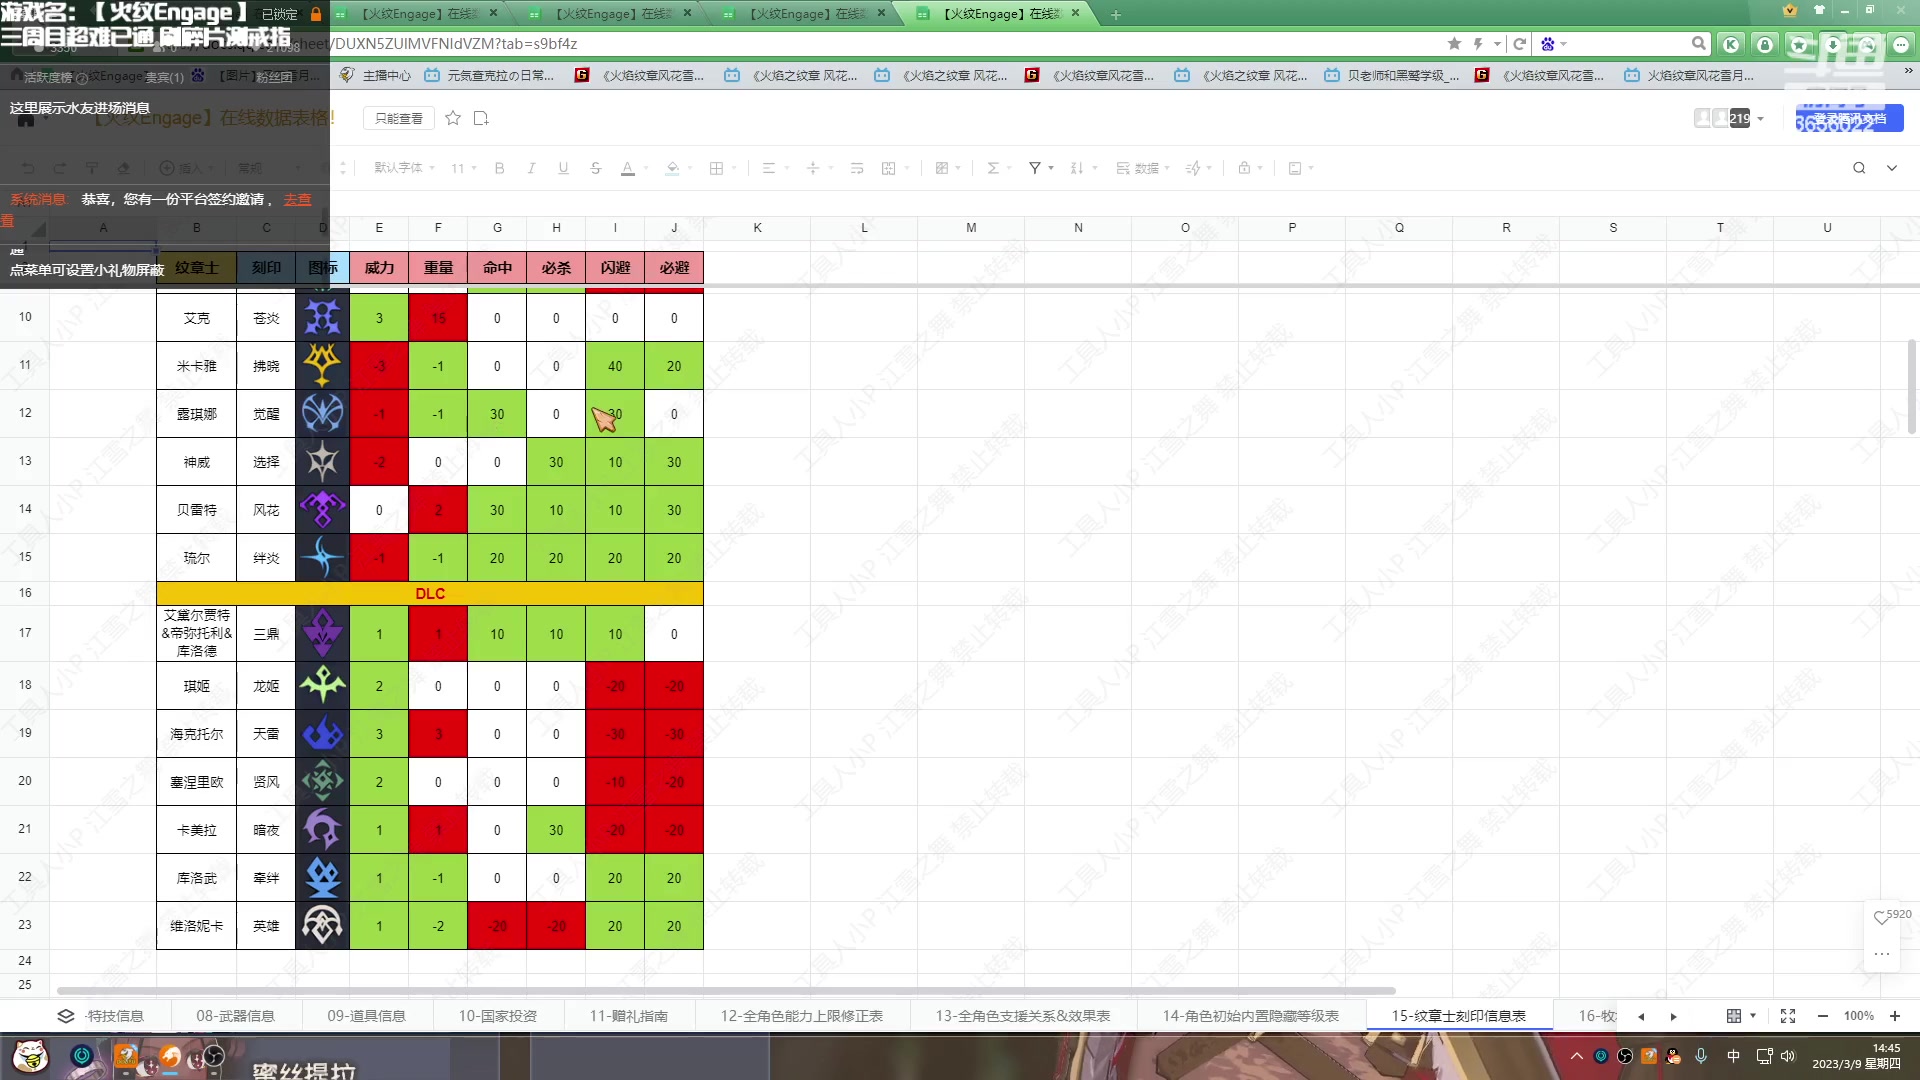Select column K header

coord(757,228)
